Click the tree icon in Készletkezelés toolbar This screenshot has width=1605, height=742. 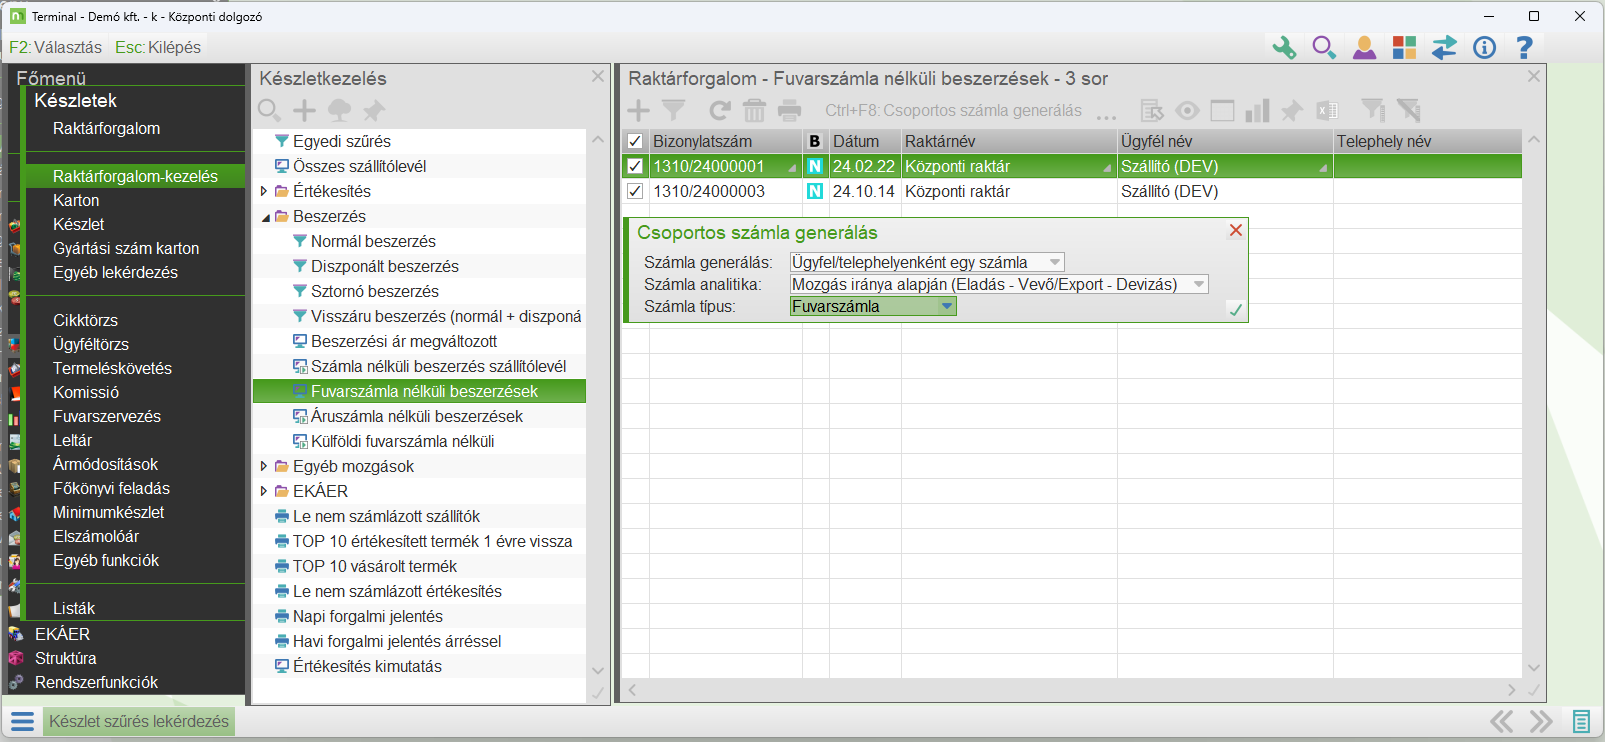339,110
